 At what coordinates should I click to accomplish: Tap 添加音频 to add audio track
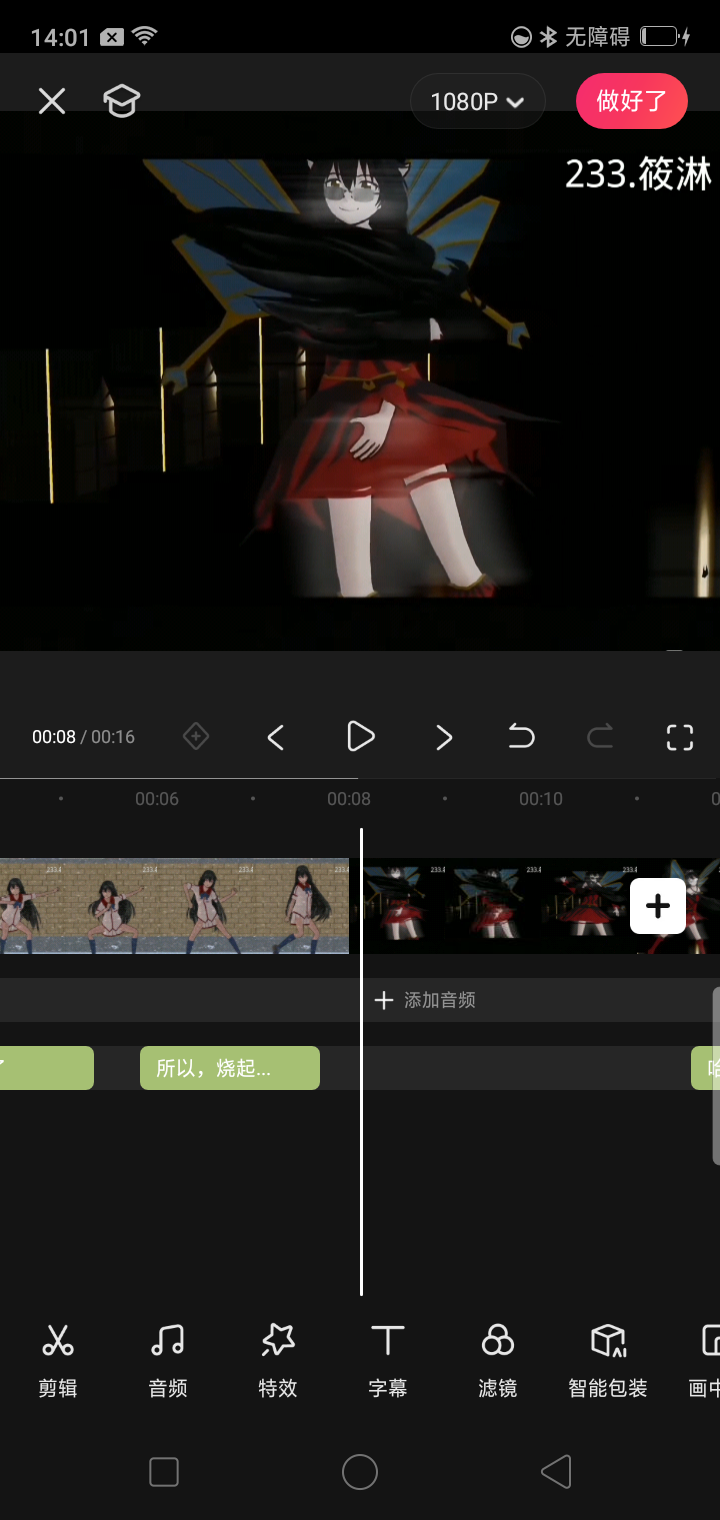426,1000
